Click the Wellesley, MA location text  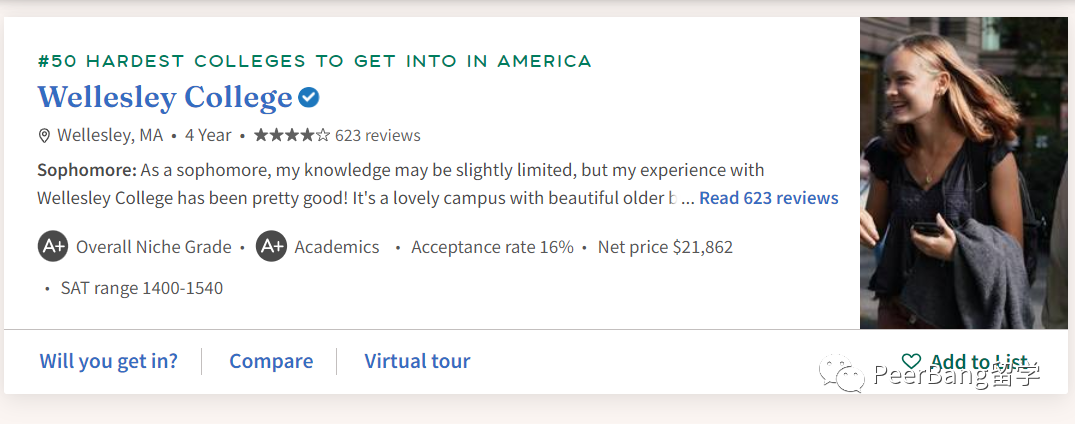pos(110,135)
